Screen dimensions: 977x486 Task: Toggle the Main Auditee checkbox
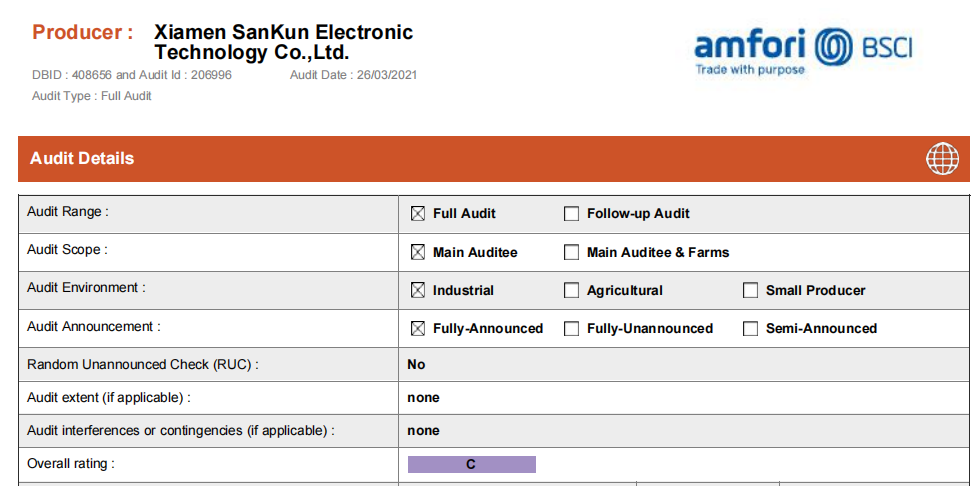point(418,252)
